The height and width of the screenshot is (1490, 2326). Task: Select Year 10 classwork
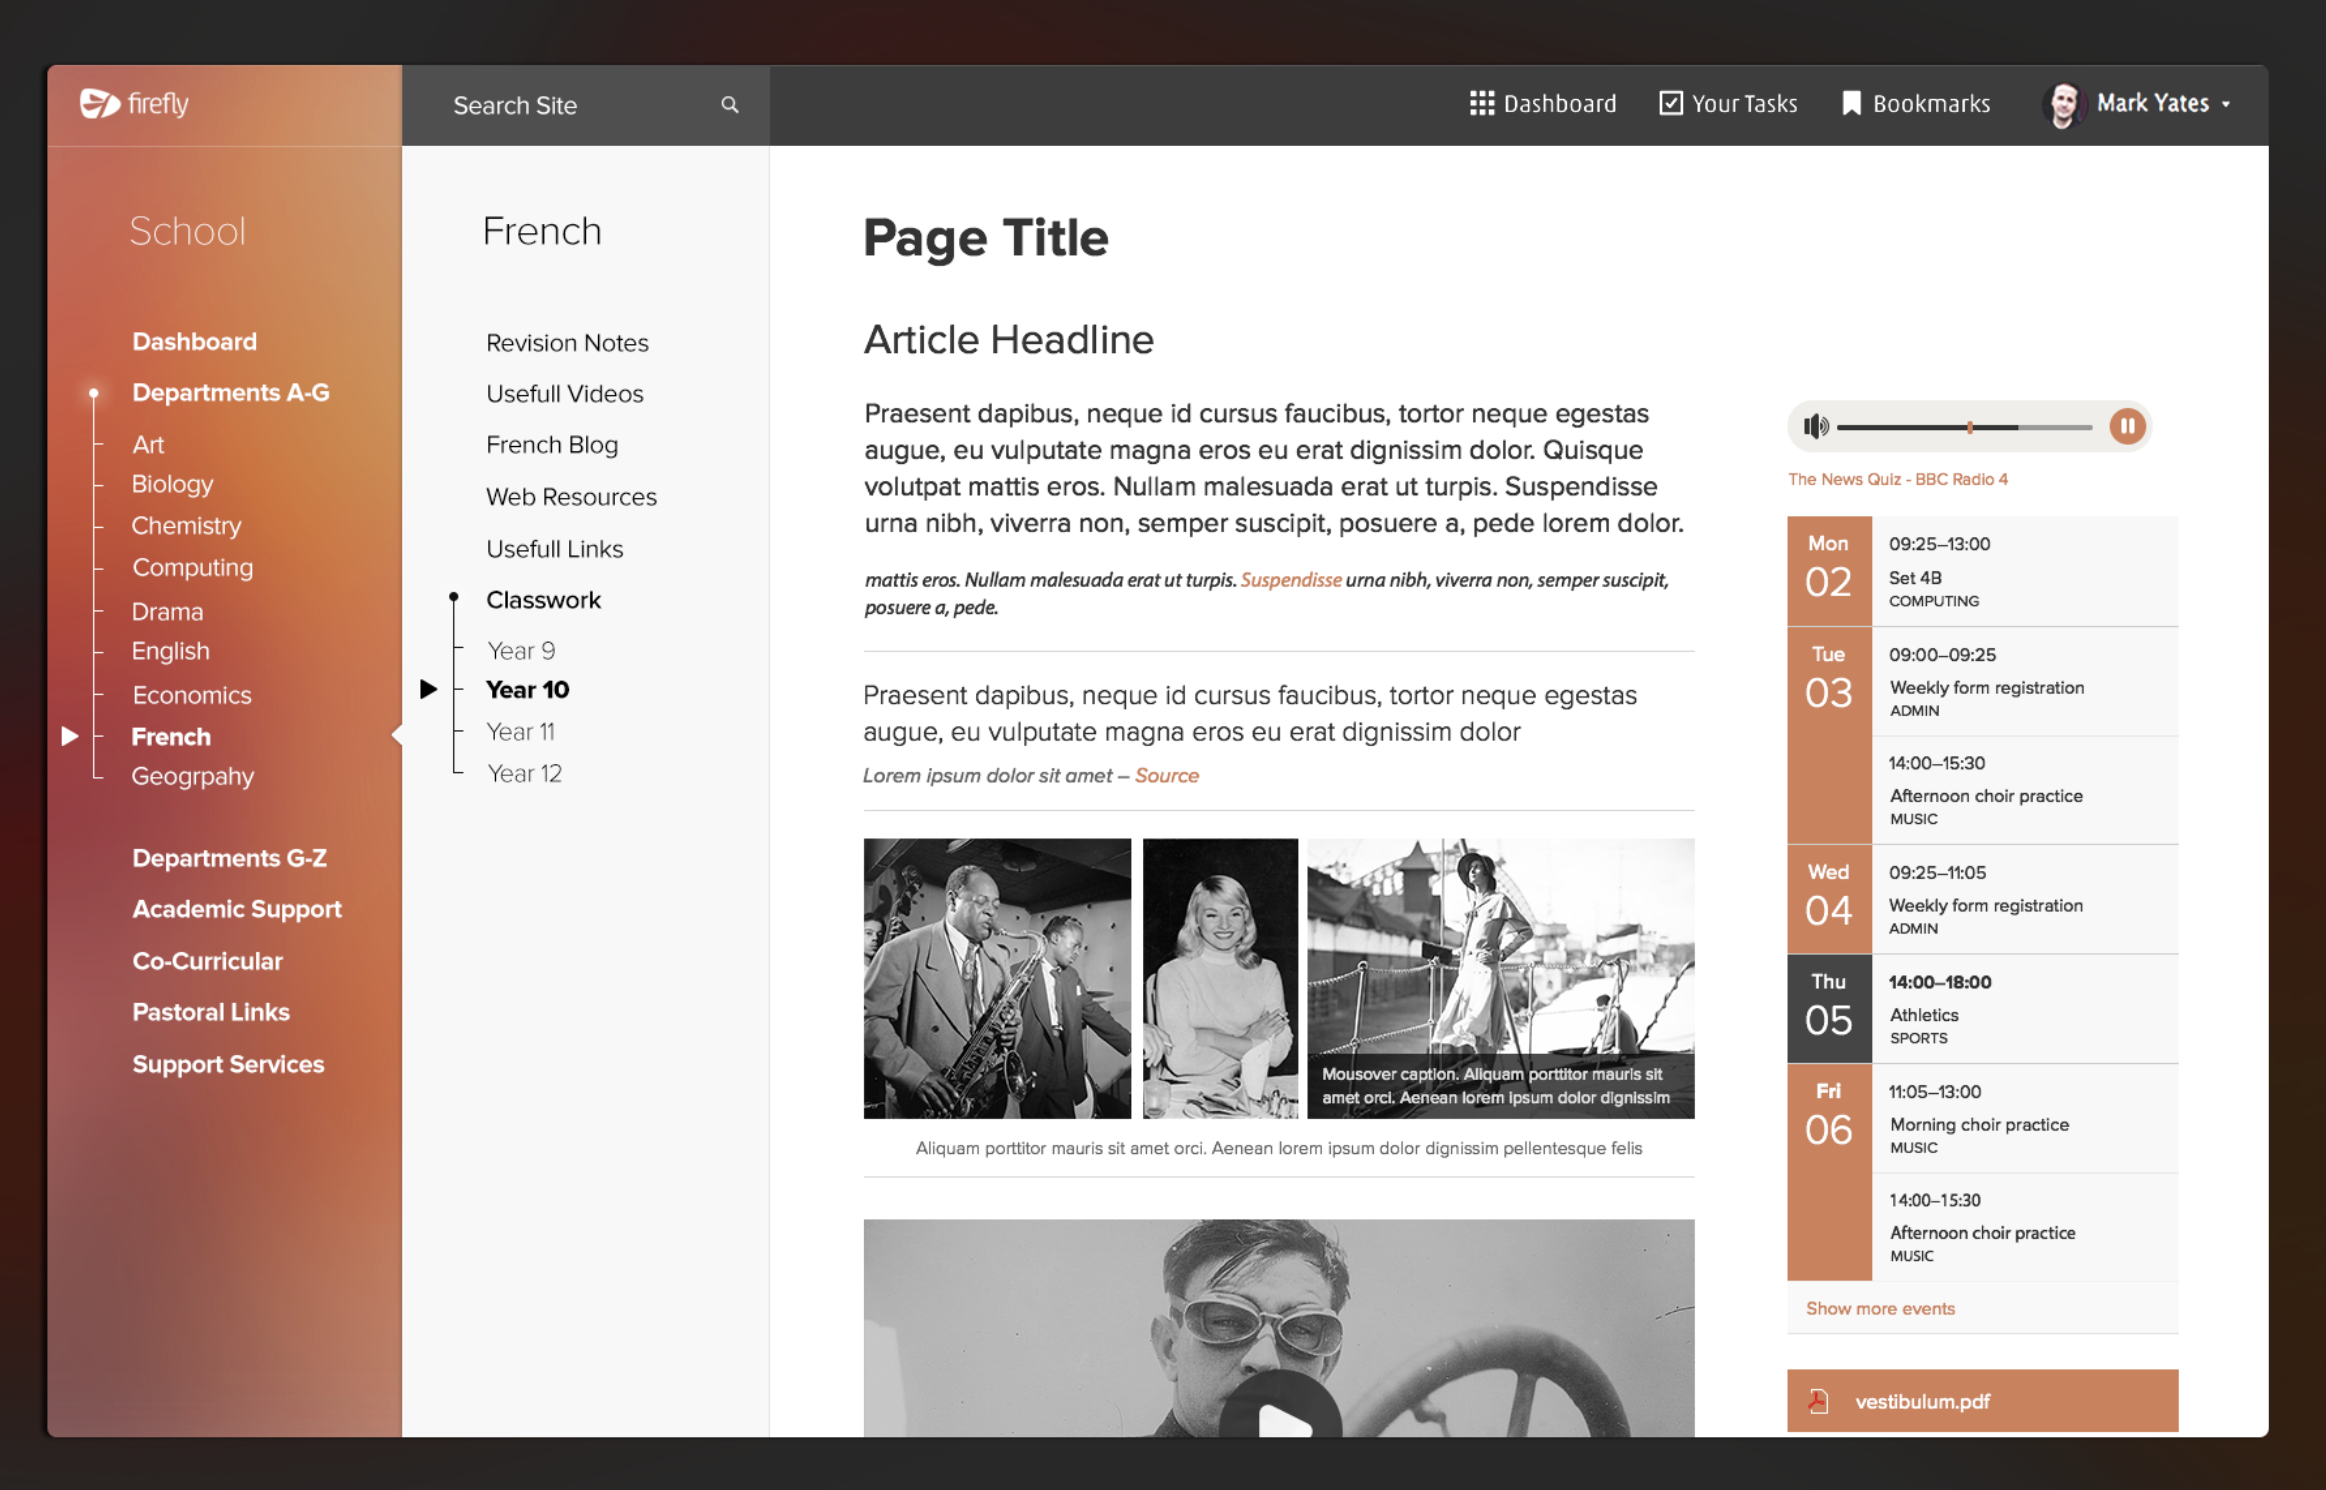coord(527,690)
